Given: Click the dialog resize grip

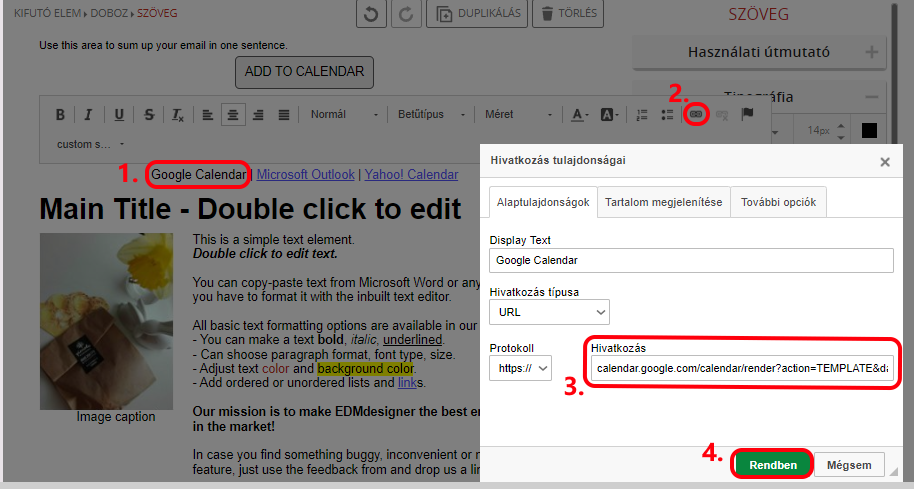Looking at the screenshot, I should (894, 472).
